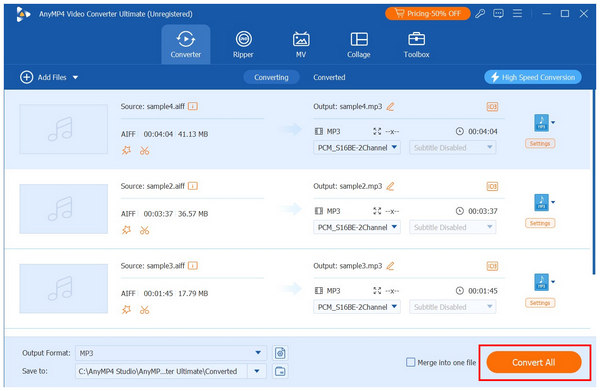Edit ID3 metadata for sample4.mp3
Image resolution: width=600 pixels, height=391 pixels.
pyautogui.click(x=492, y=107)
